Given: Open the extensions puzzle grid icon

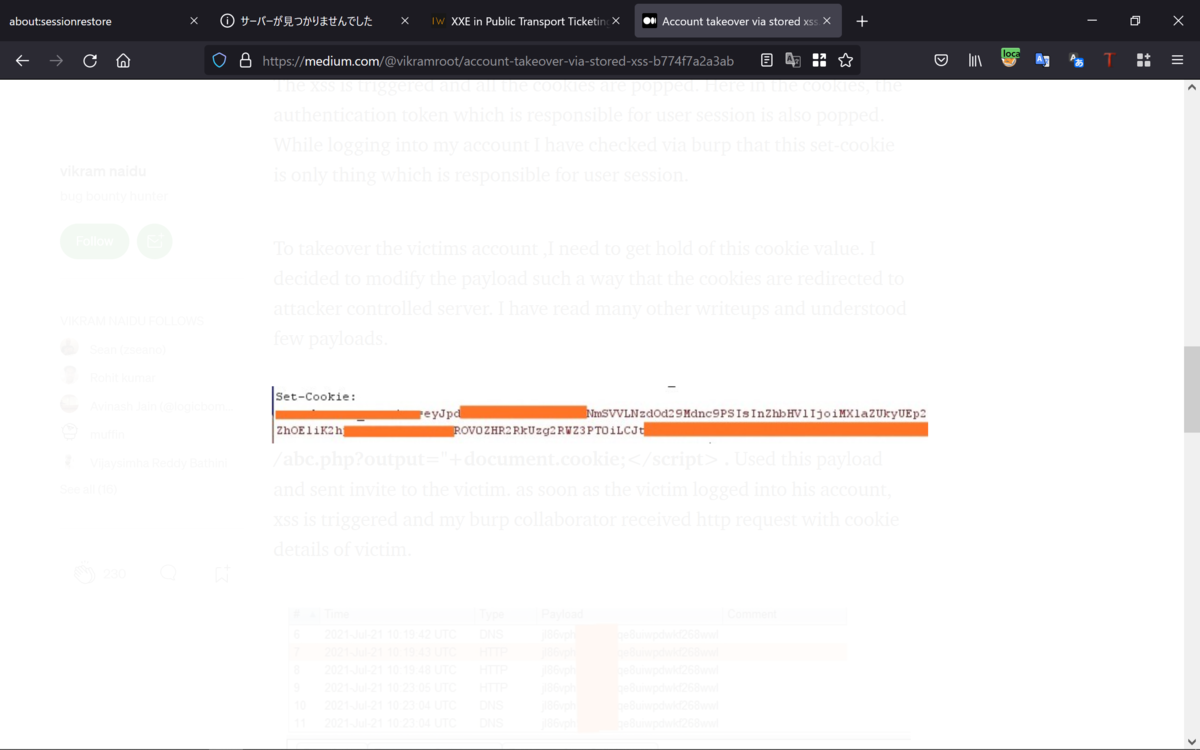Looking at the screenshot, I should [x=1143, y=60].
